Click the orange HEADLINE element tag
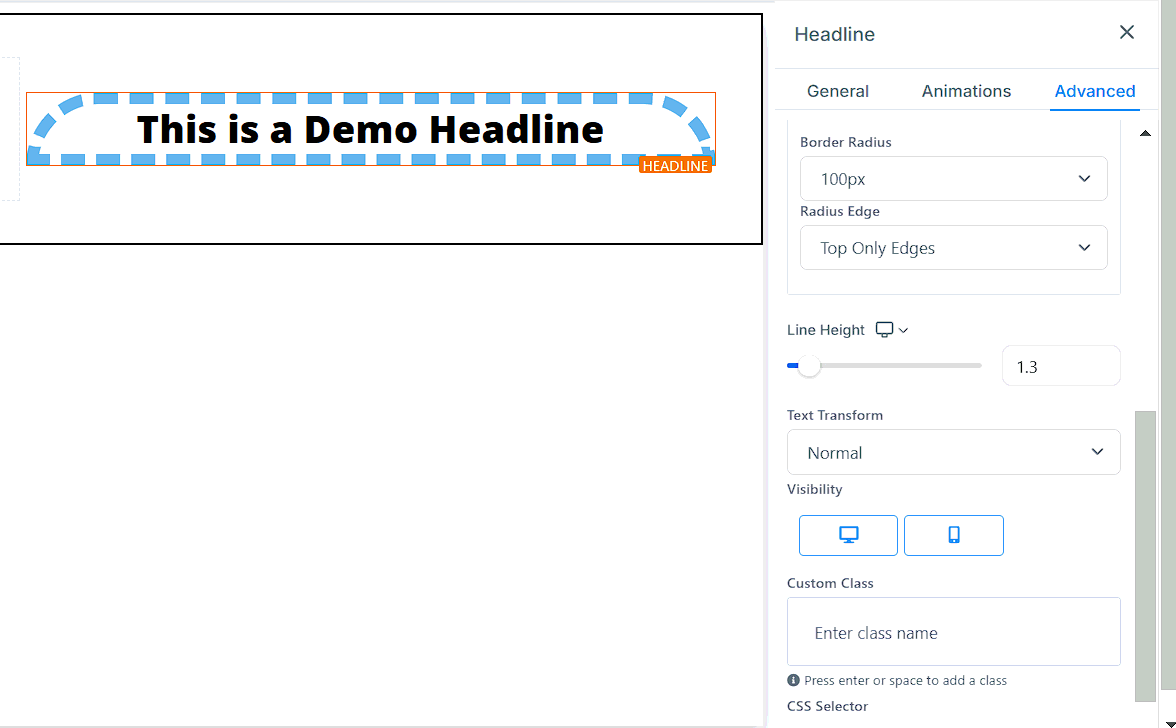This screenshot has width=1176, height=728. [x=675, y=166]
